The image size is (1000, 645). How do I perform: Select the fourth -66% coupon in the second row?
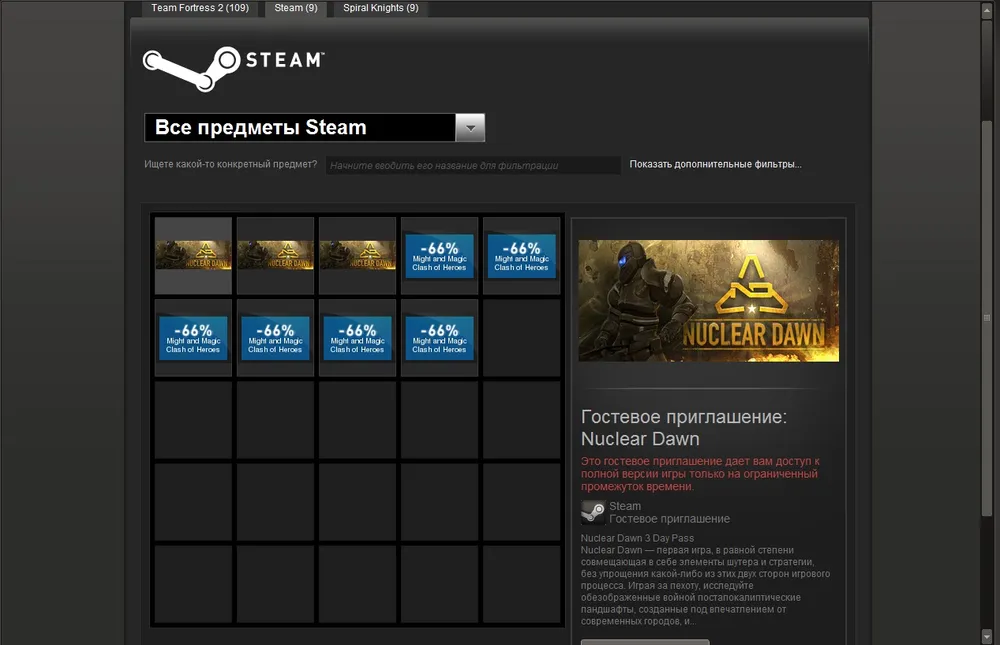click(439, 337)
